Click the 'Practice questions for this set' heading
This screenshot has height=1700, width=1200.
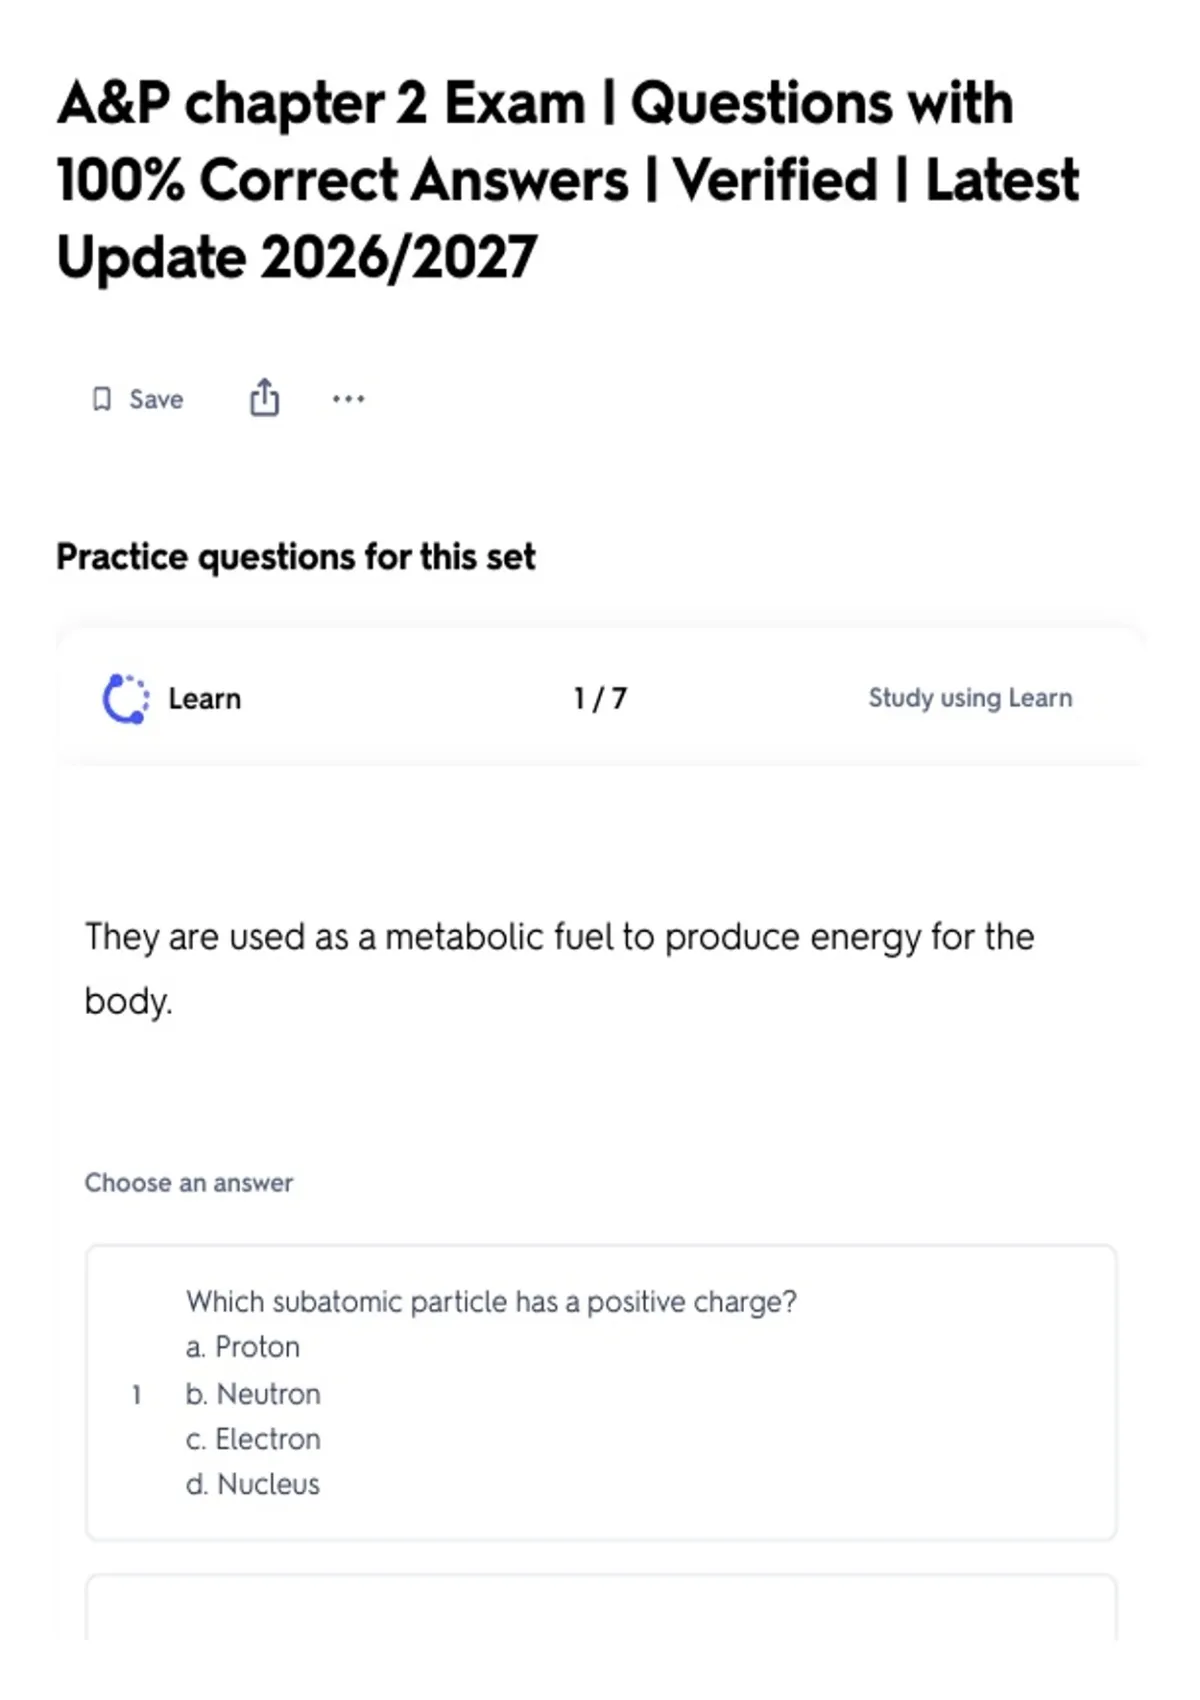(296, 556)
